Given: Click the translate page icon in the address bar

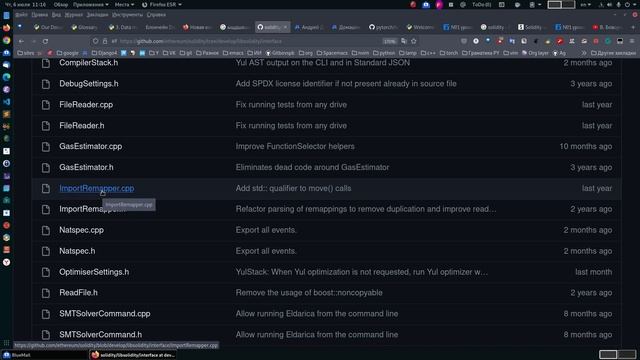Looking at the screenshot, I should coord(404,41).
